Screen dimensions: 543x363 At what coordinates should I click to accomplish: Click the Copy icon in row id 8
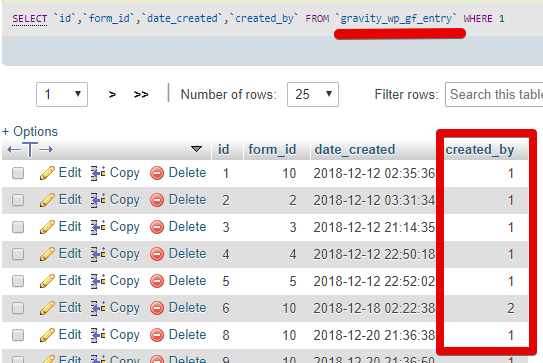point(98,335)
